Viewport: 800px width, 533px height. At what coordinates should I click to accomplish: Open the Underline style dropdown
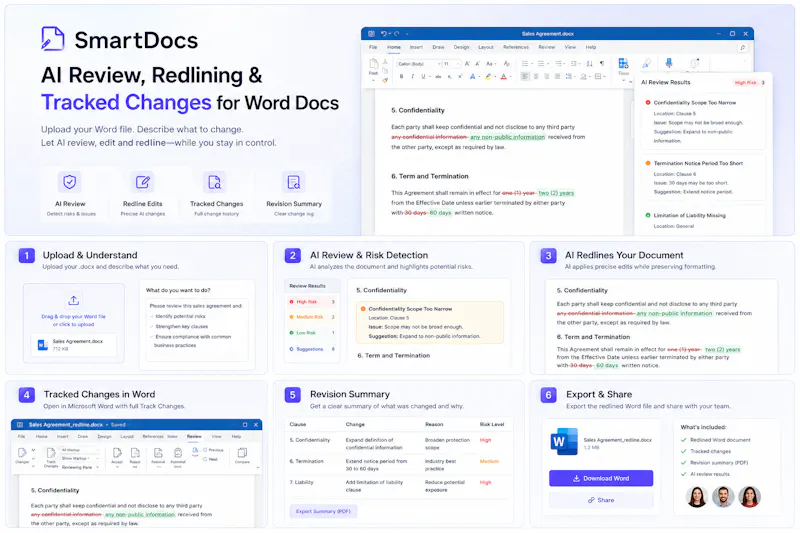[429, 77]
